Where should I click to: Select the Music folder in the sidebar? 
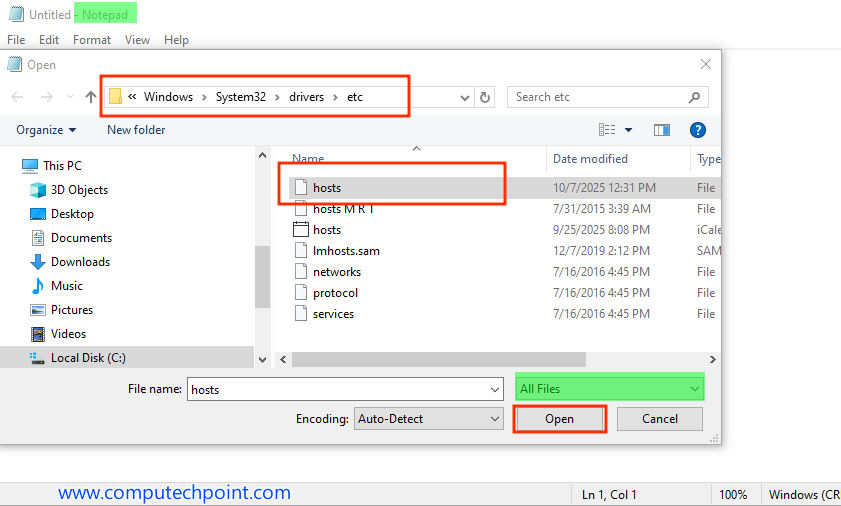click(x=67, y=286)
